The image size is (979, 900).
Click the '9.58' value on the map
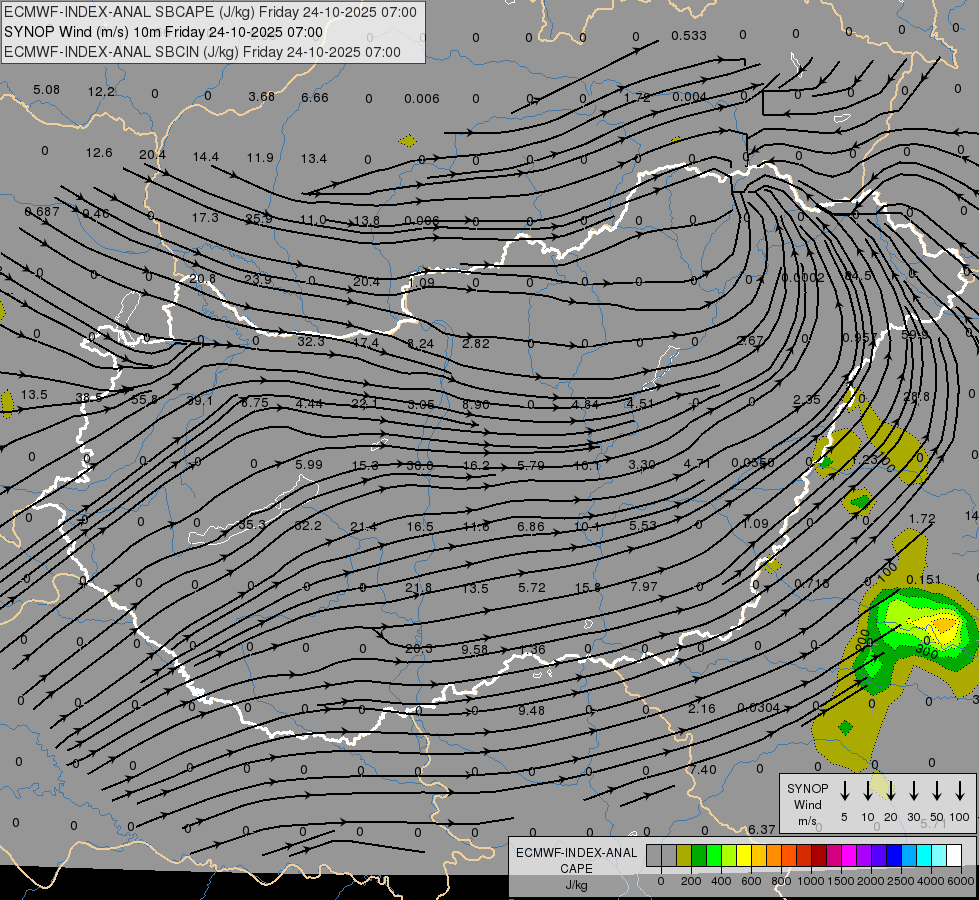coord(475,649)
